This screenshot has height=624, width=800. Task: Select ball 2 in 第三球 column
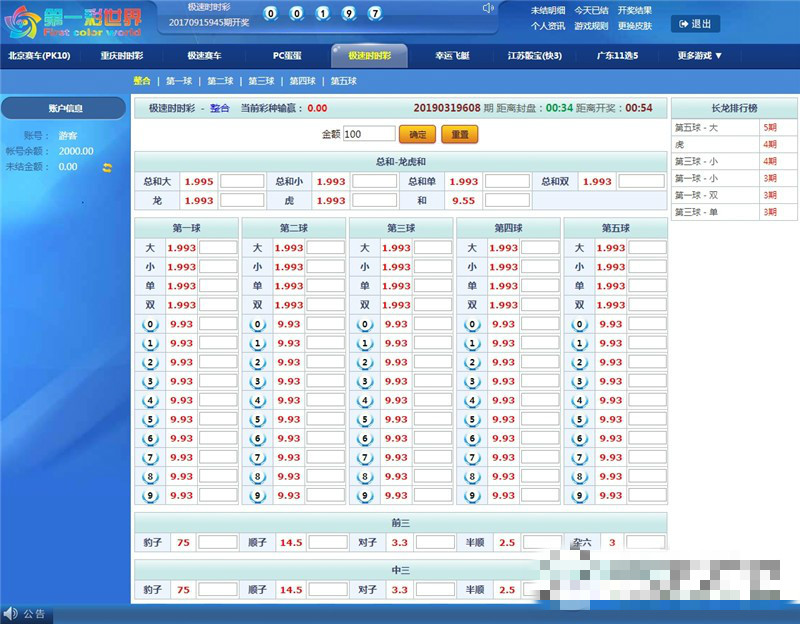365,362
